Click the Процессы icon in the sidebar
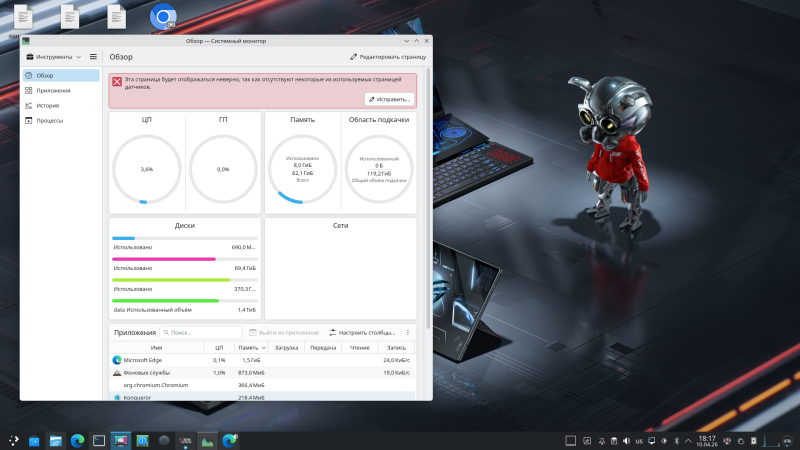 click(28, 120)
